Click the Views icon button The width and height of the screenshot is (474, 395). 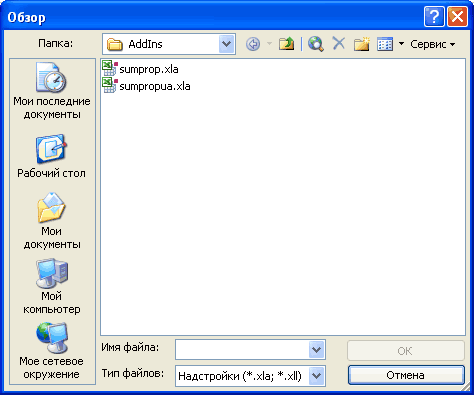click(x=385, y=44)
